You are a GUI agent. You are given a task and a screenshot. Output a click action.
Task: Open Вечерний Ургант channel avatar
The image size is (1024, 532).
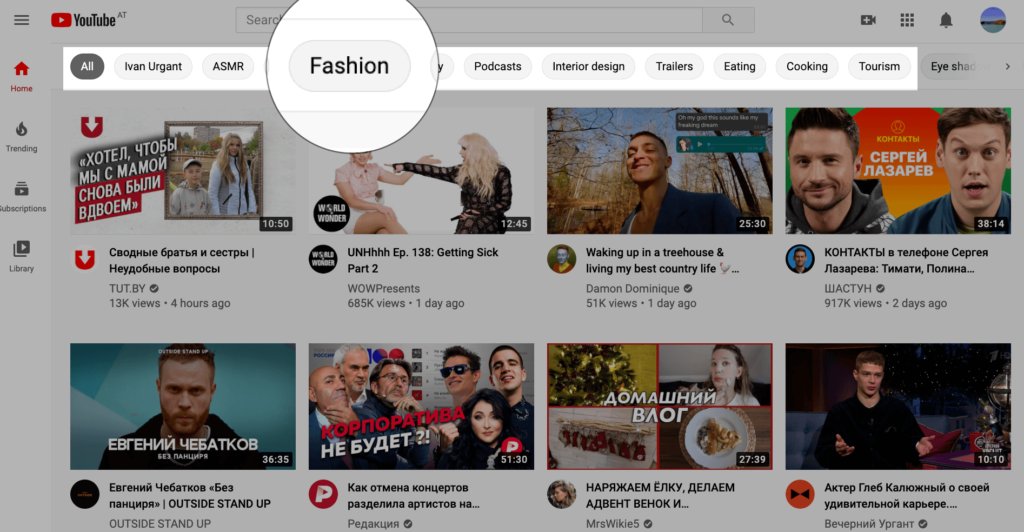pyautogui.click(x=800, y=495)
